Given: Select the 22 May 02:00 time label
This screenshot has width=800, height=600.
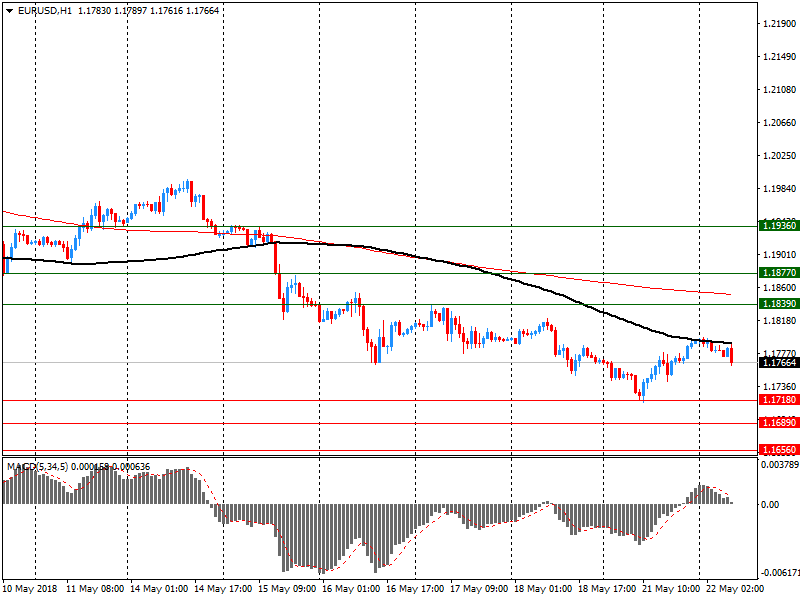Looking at the screenshot, I should point(735,589).
